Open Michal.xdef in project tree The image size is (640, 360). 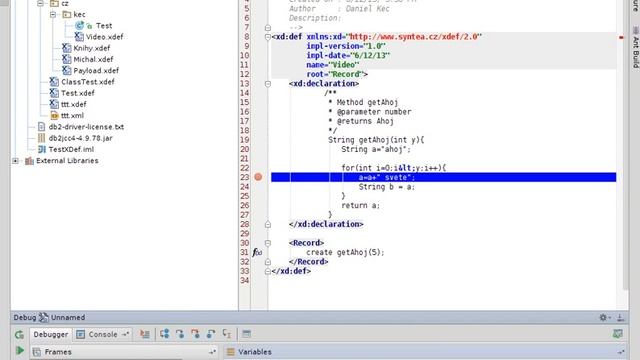(x=93, y=60)
